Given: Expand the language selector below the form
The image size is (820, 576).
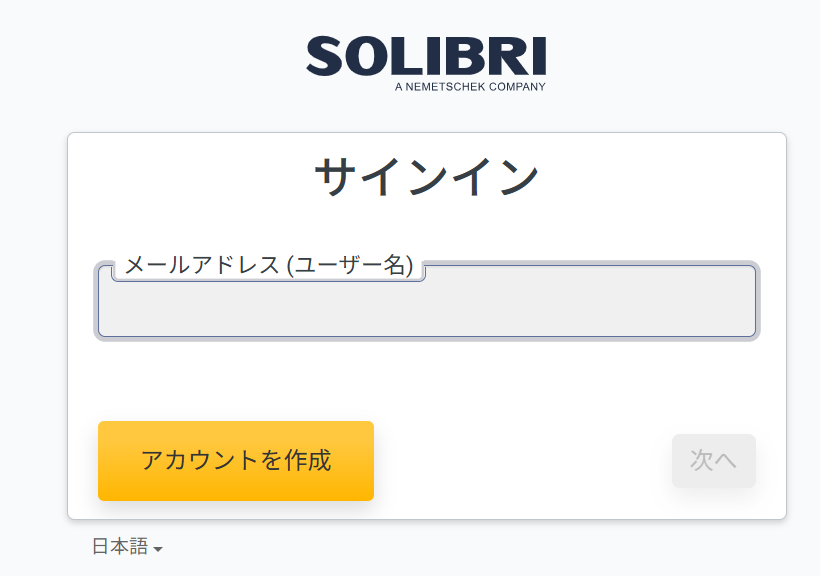Looking at the screenshot, I should coord(127,547).
